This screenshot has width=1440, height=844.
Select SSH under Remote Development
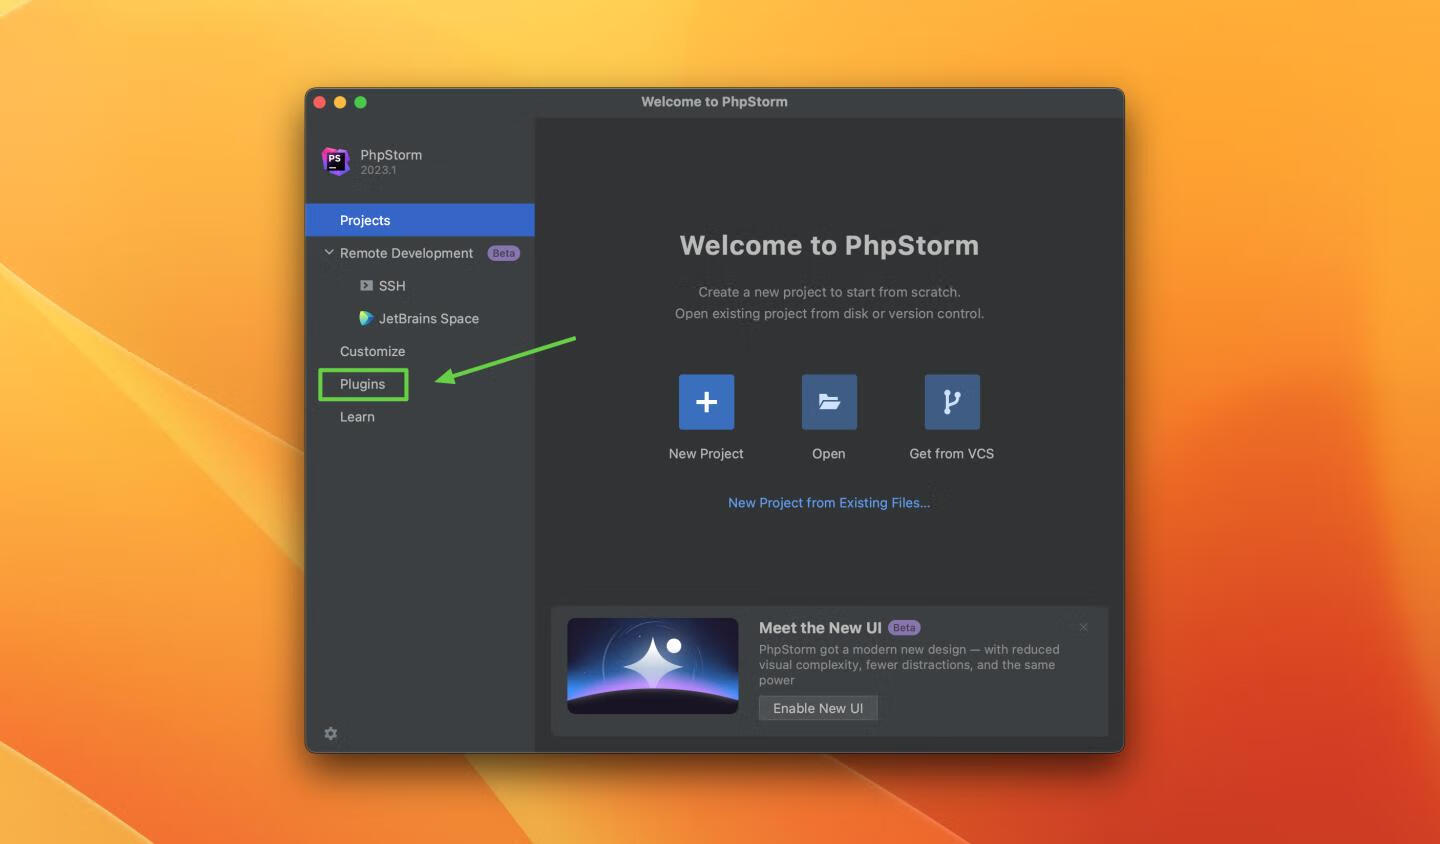392,286
